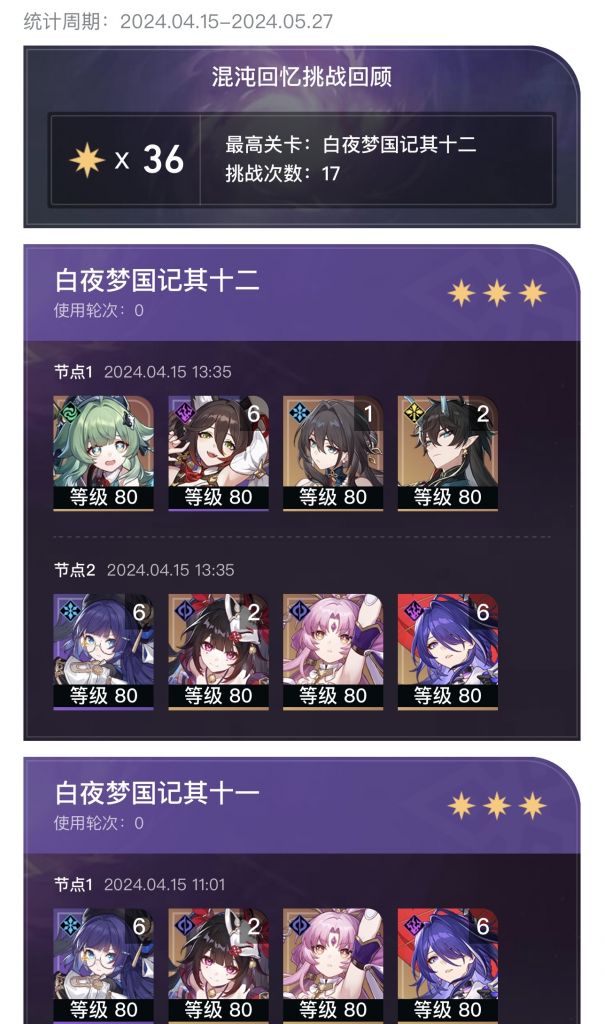
Task: Click the quantum element icon on fox-ear character
Action: tap(185, 412)
